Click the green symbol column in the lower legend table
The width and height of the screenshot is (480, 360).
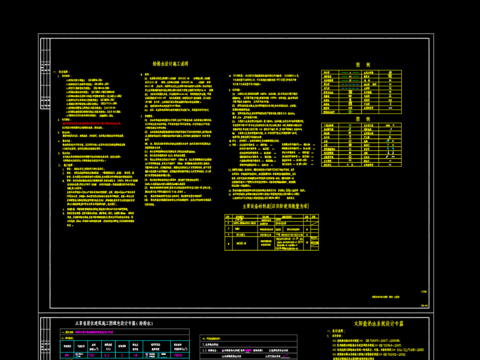coord(350,145)
